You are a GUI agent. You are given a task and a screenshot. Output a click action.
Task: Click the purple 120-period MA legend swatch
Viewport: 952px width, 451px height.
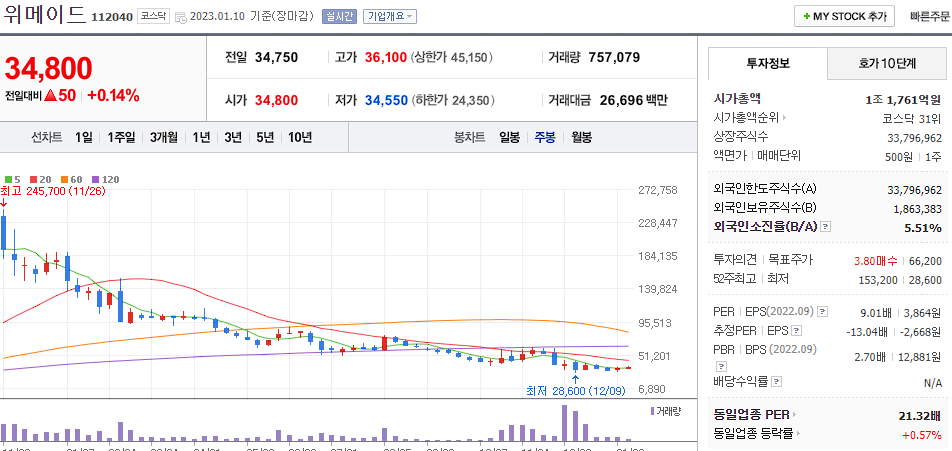(95, 180)
